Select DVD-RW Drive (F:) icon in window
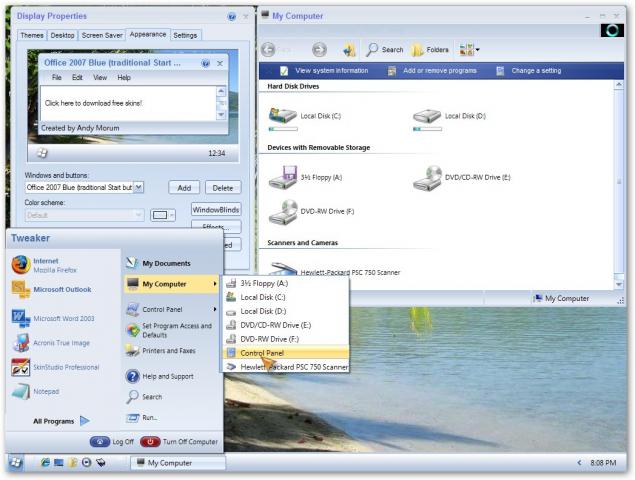 click(283, 211)
